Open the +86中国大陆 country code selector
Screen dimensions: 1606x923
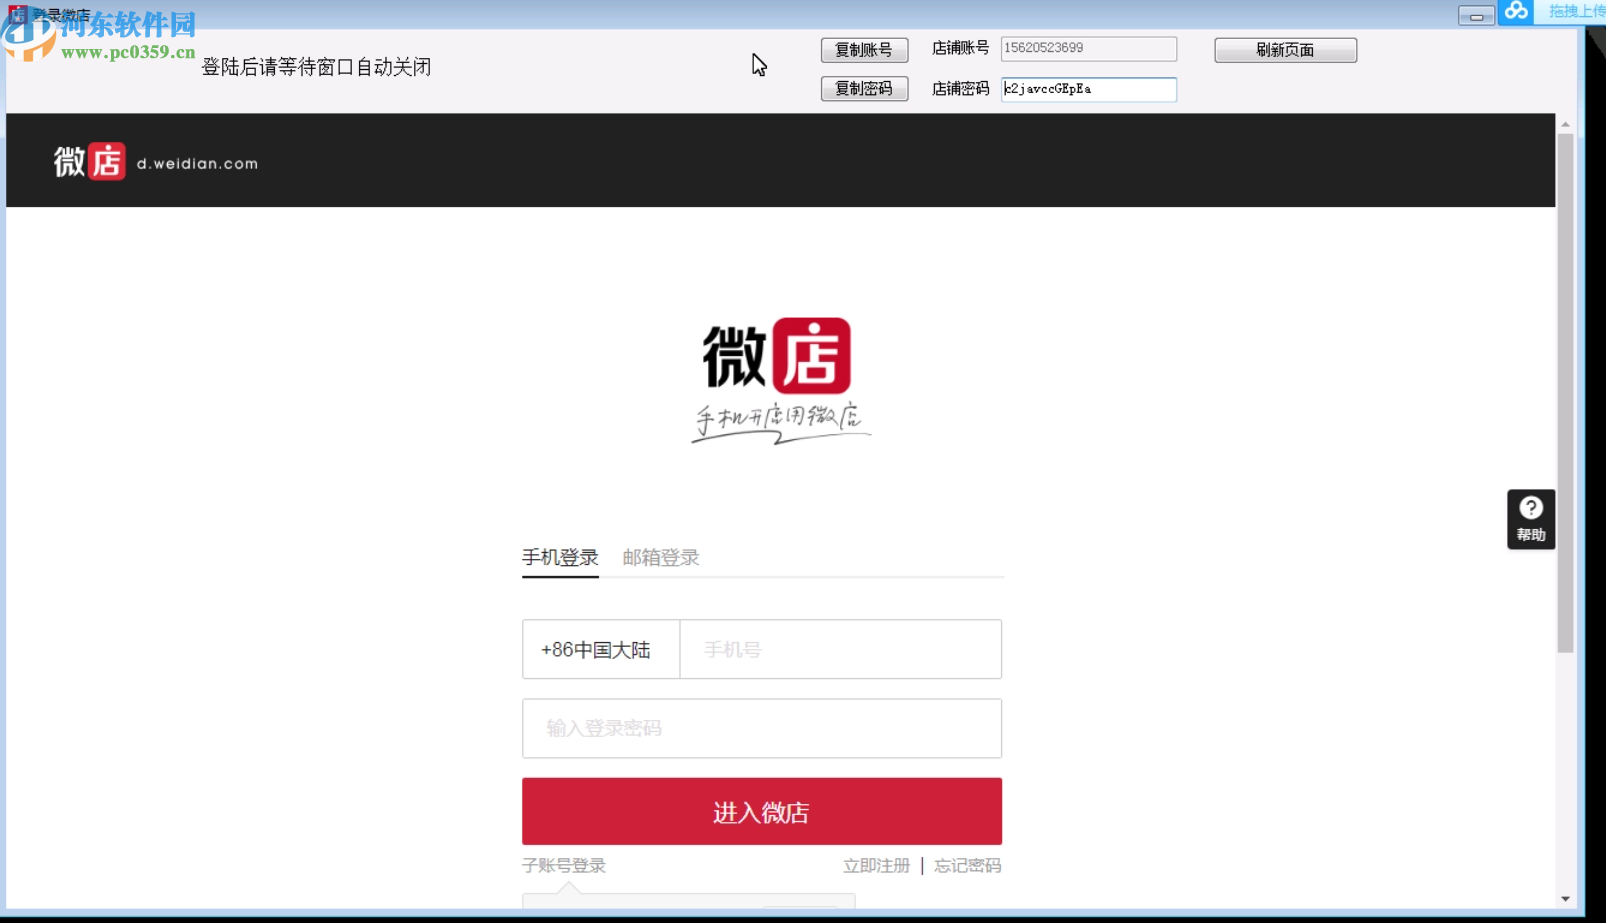pos(599,649)
